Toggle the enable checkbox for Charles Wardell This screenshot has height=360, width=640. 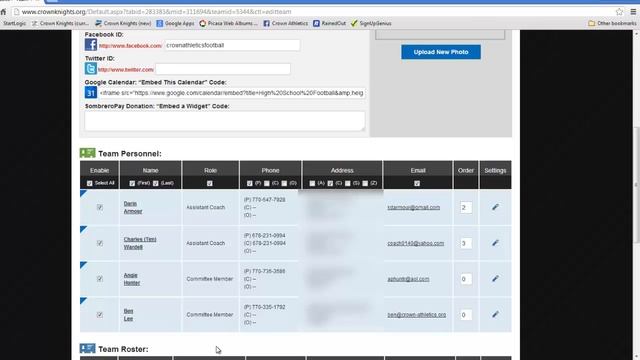click(x=100, y=243)
